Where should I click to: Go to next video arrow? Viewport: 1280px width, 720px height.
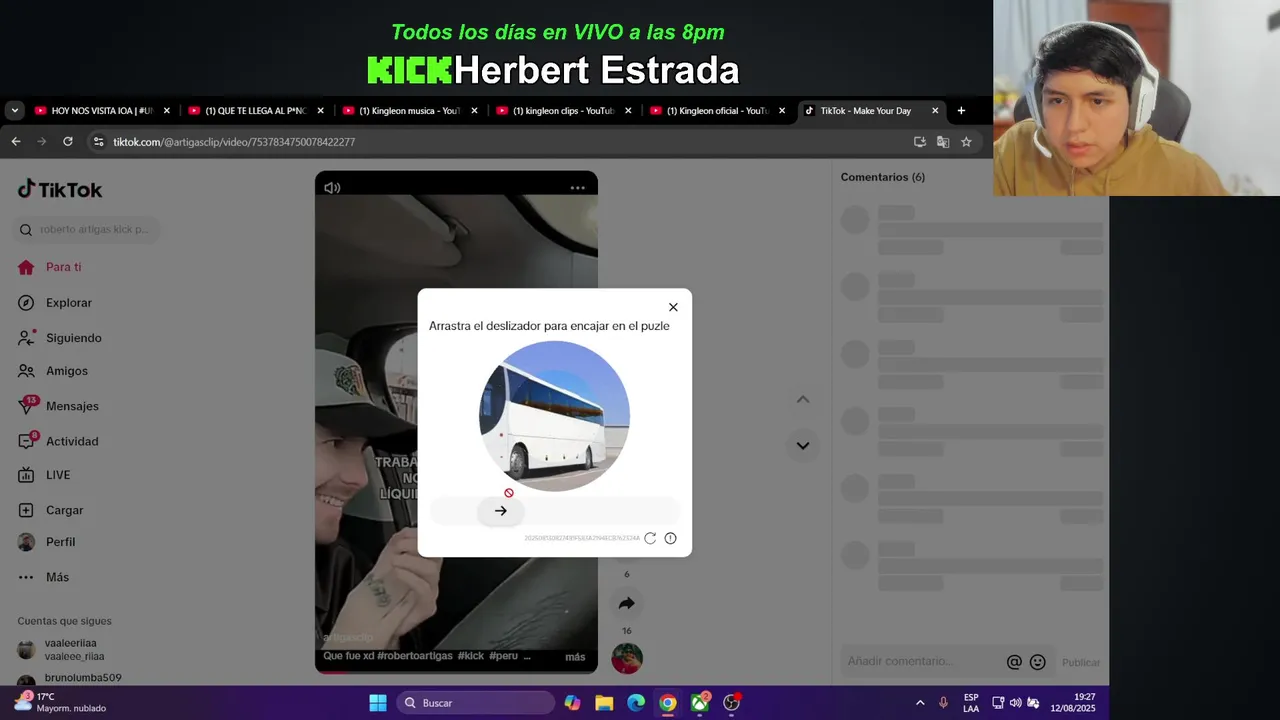click(802, 445)
